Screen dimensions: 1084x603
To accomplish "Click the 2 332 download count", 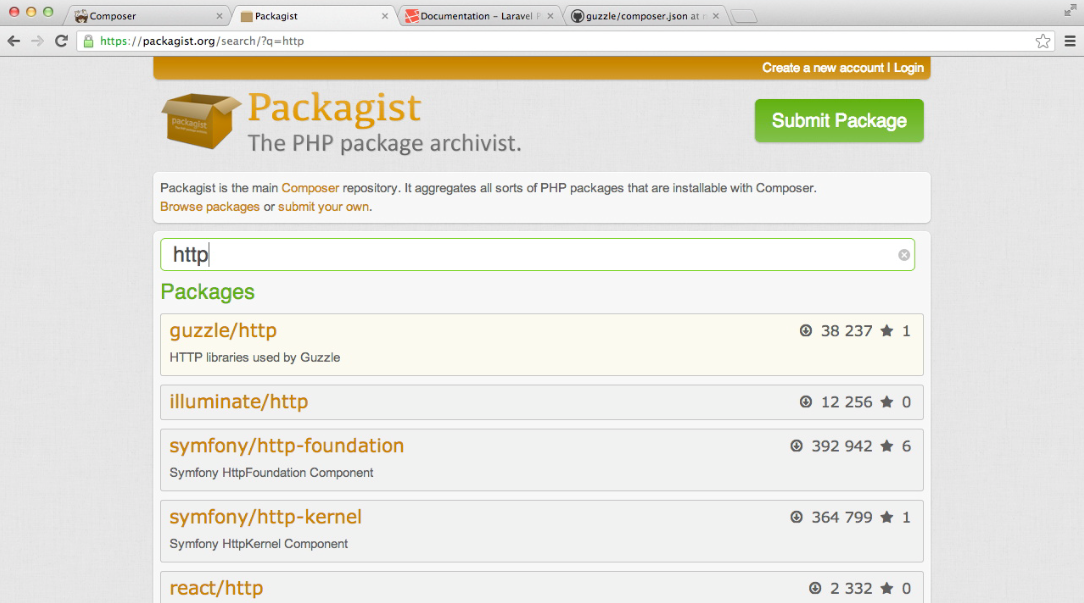I will 851,588.
